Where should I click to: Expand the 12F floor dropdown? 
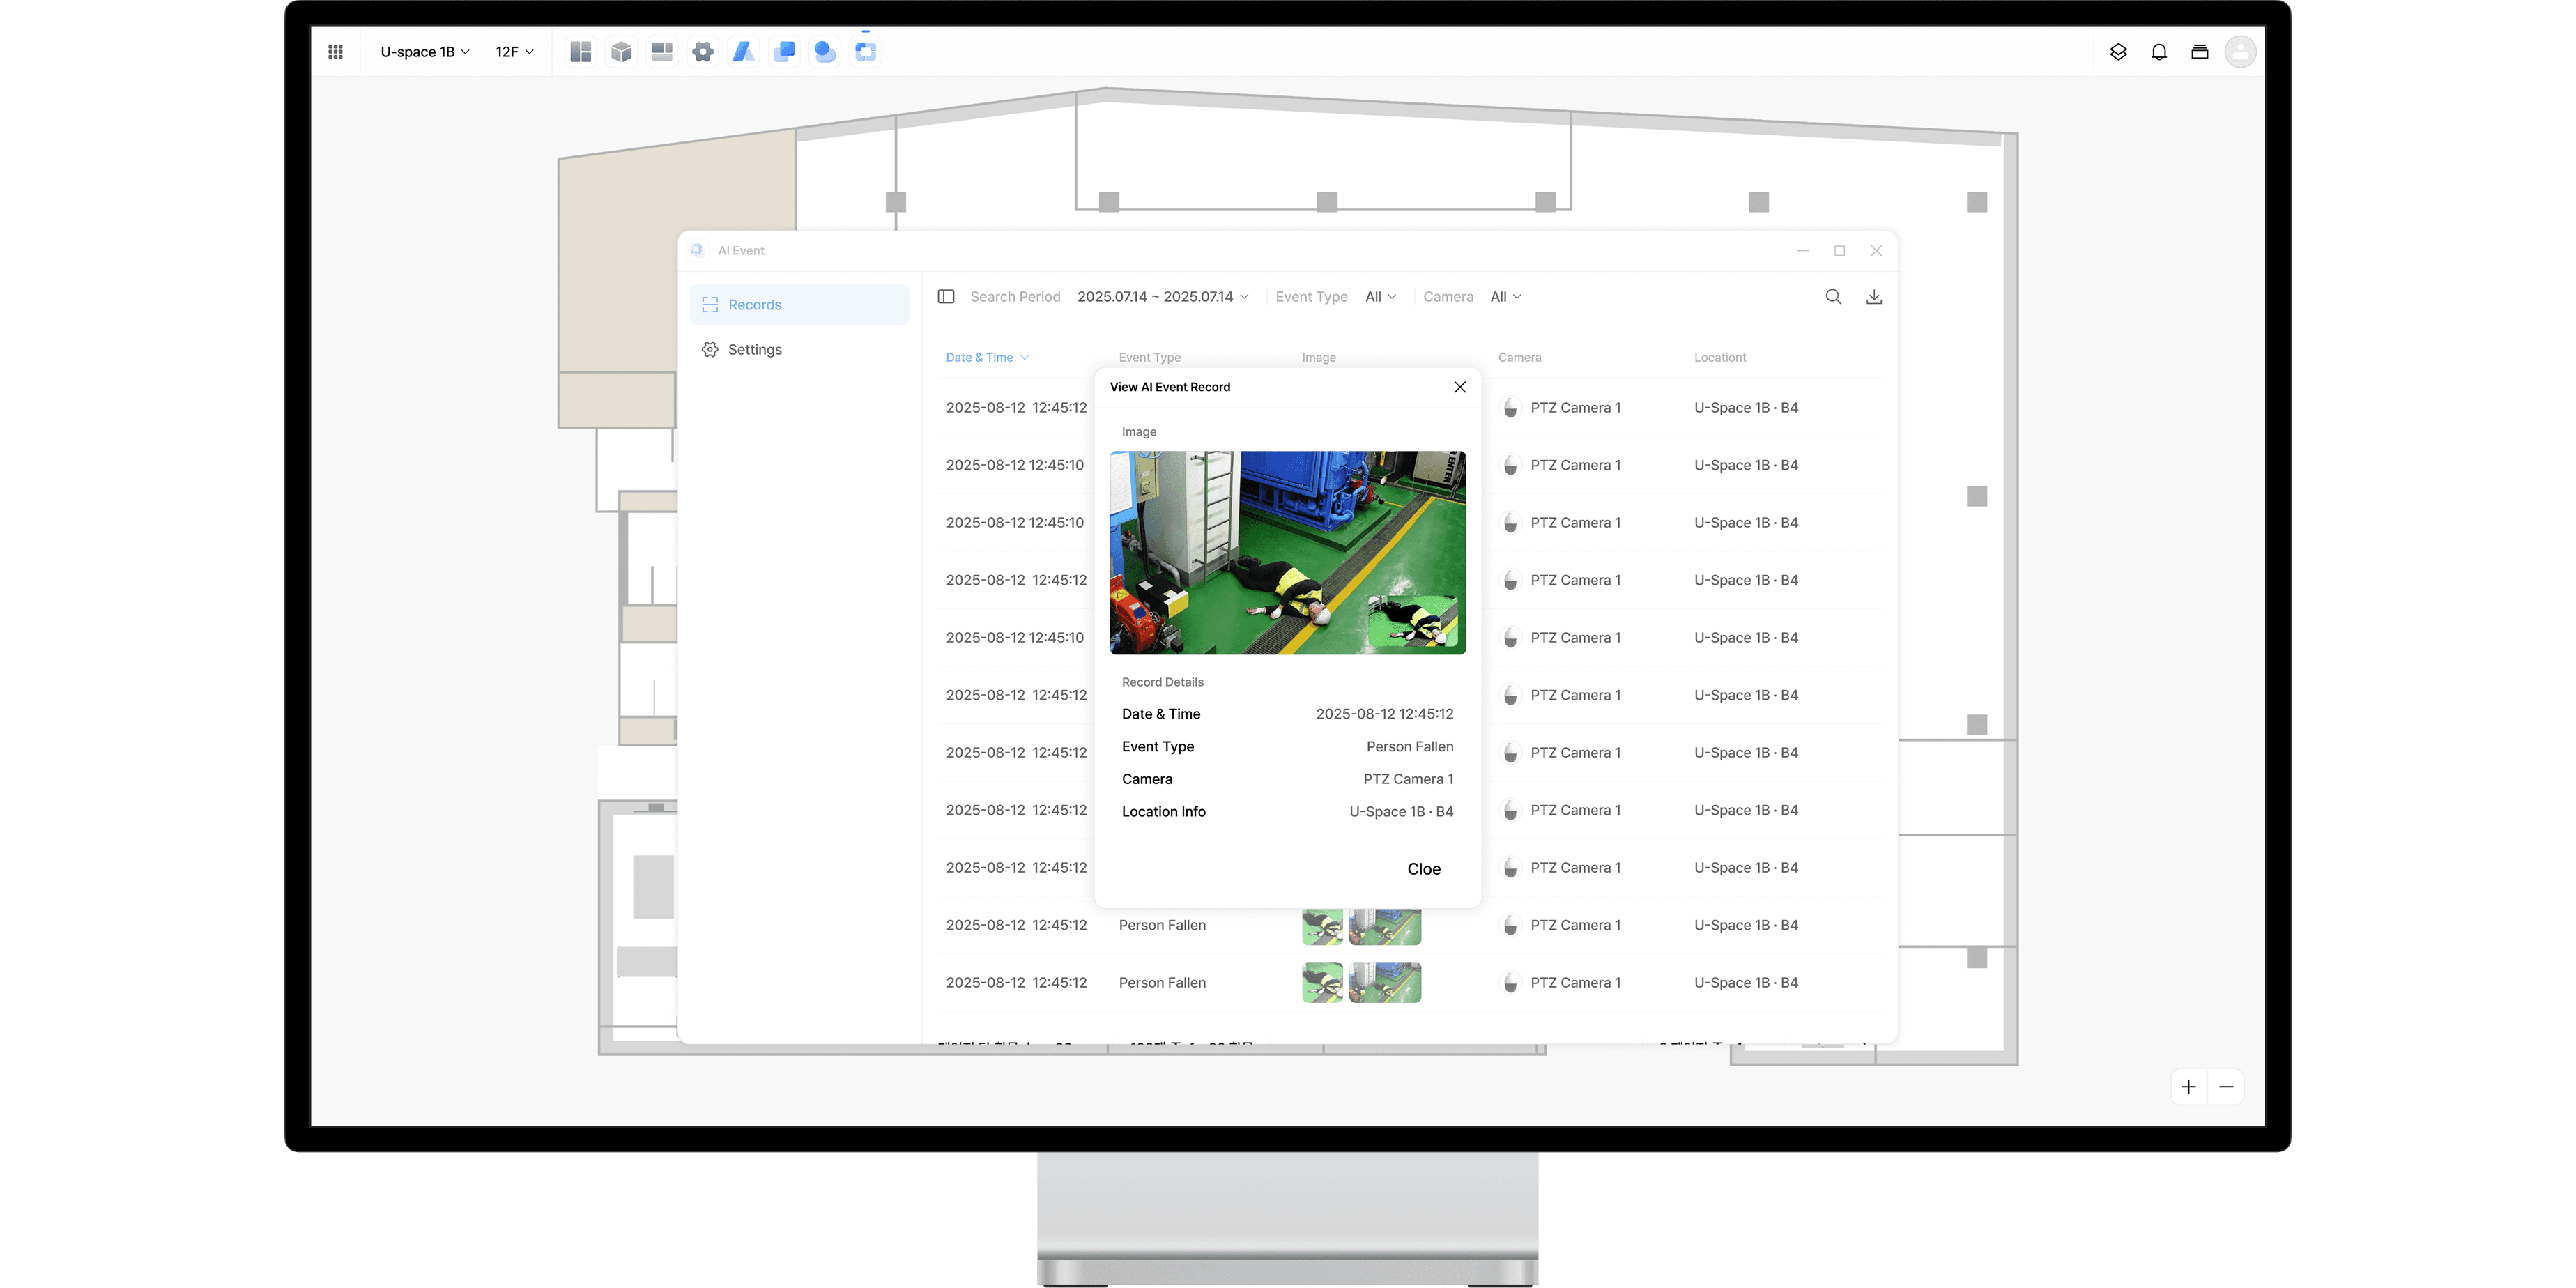click(x=514, y=52)
